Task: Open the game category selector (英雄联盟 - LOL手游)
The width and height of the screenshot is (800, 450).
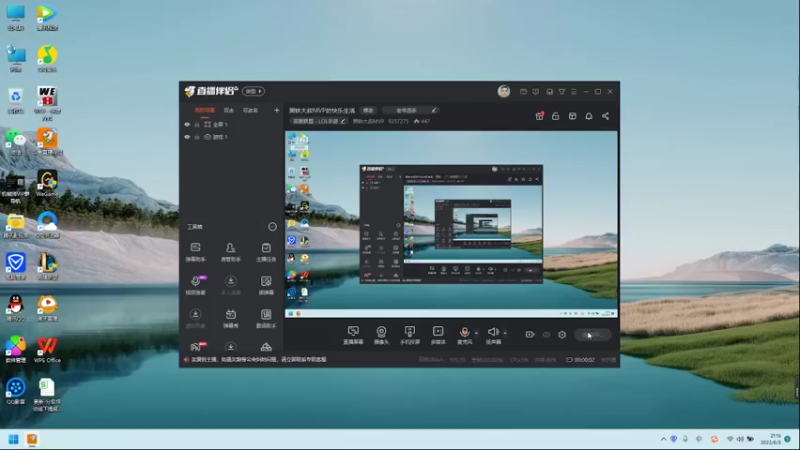Action: coord(319,121)
